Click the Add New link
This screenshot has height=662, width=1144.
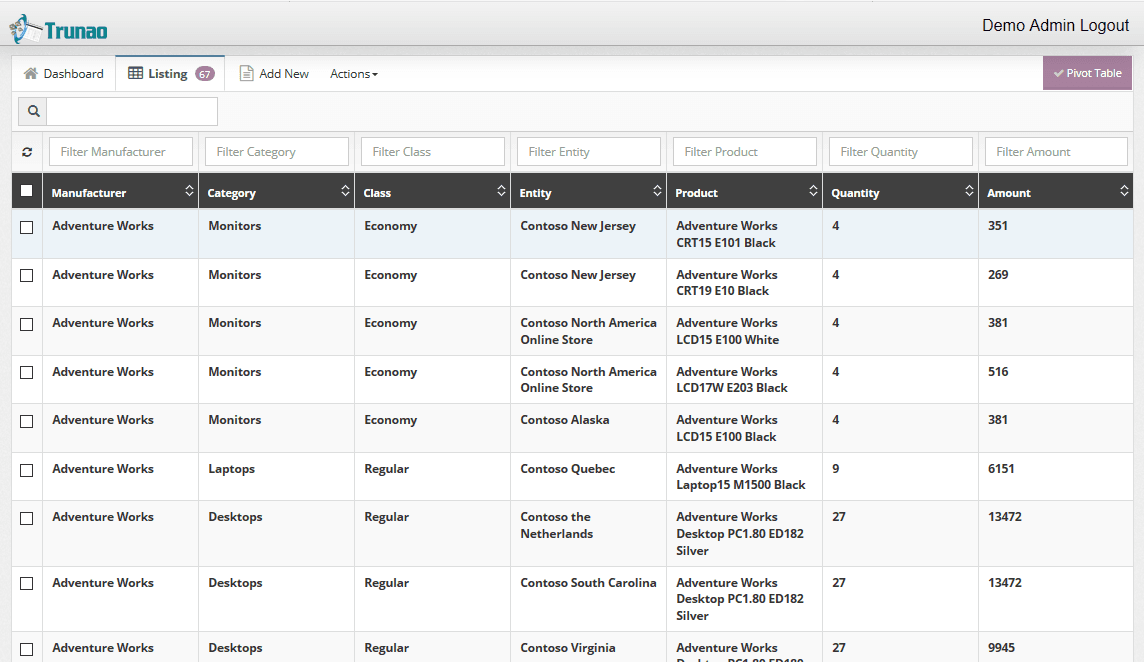(274, 74)
